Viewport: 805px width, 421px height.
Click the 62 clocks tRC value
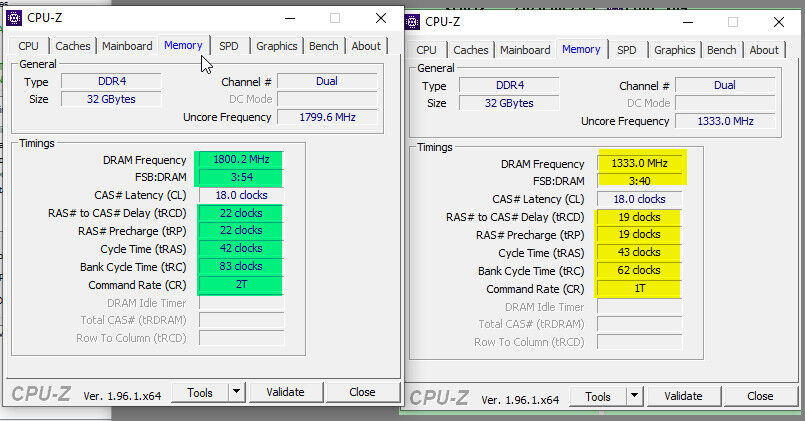click(x=639, y=271)
